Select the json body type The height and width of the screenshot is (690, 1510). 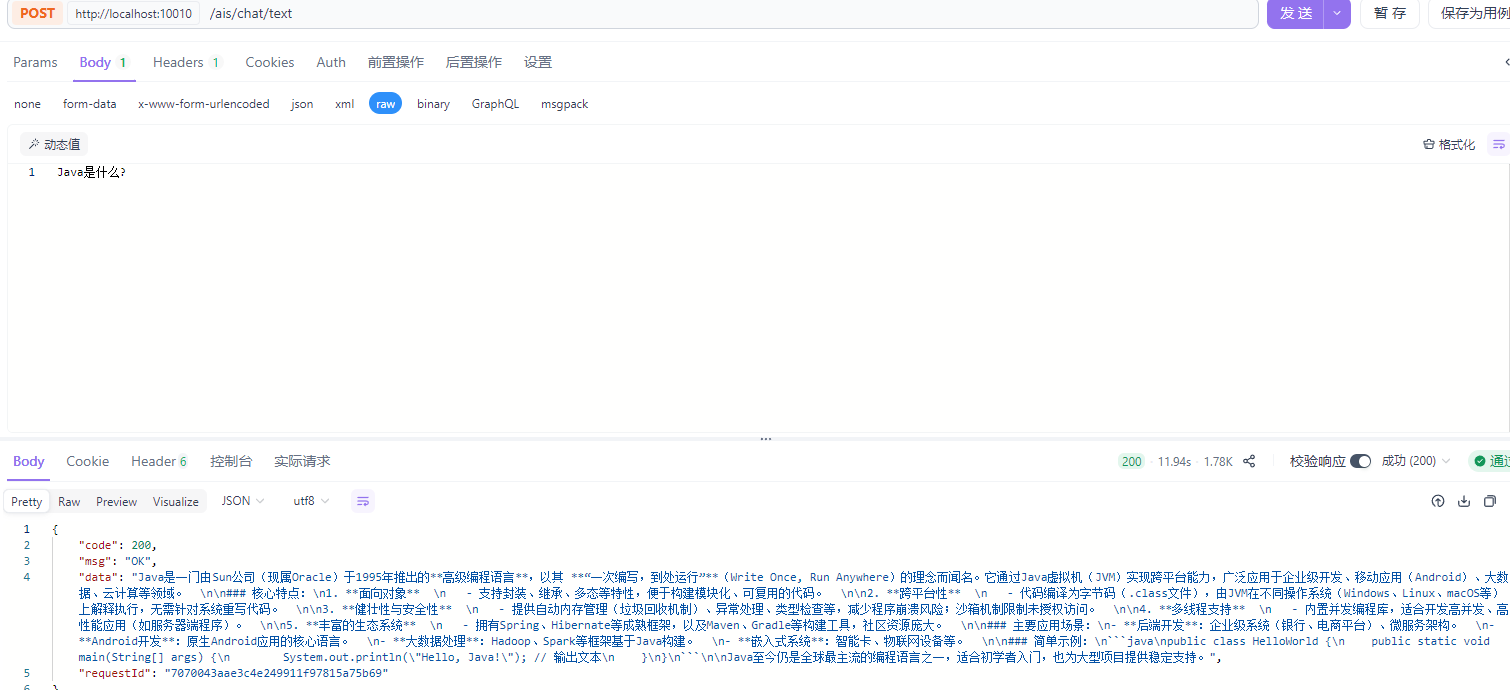pyautogui.click(x=302, y=104)
